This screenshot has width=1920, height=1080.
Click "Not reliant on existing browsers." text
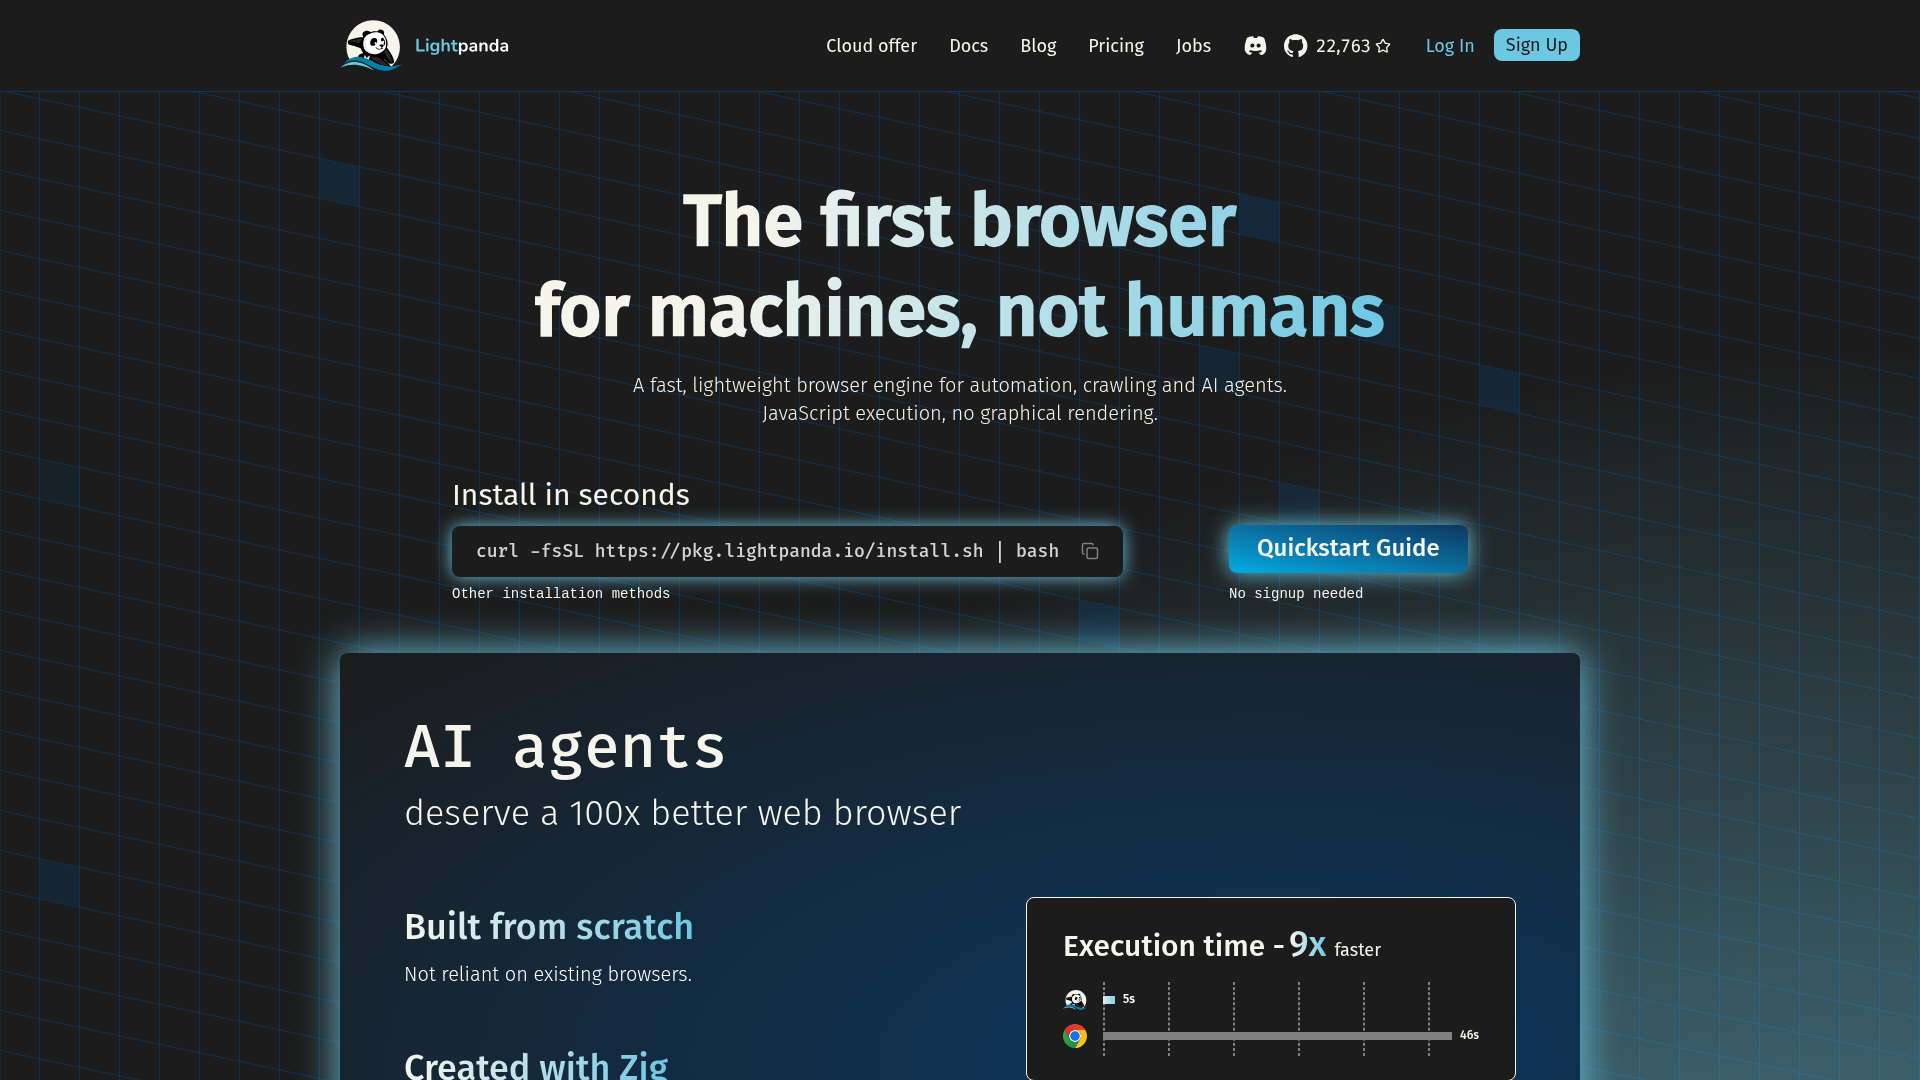click(548, 974)
